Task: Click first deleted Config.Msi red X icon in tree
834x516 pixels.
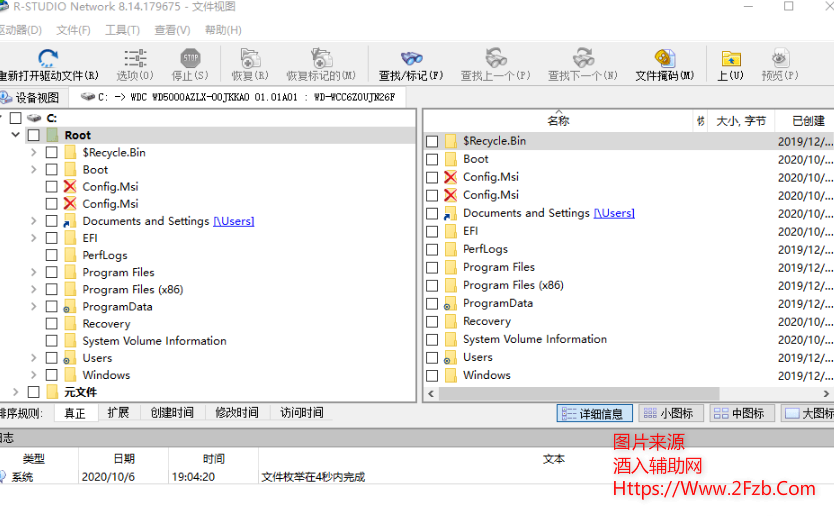Action: (x=70, y=187)
